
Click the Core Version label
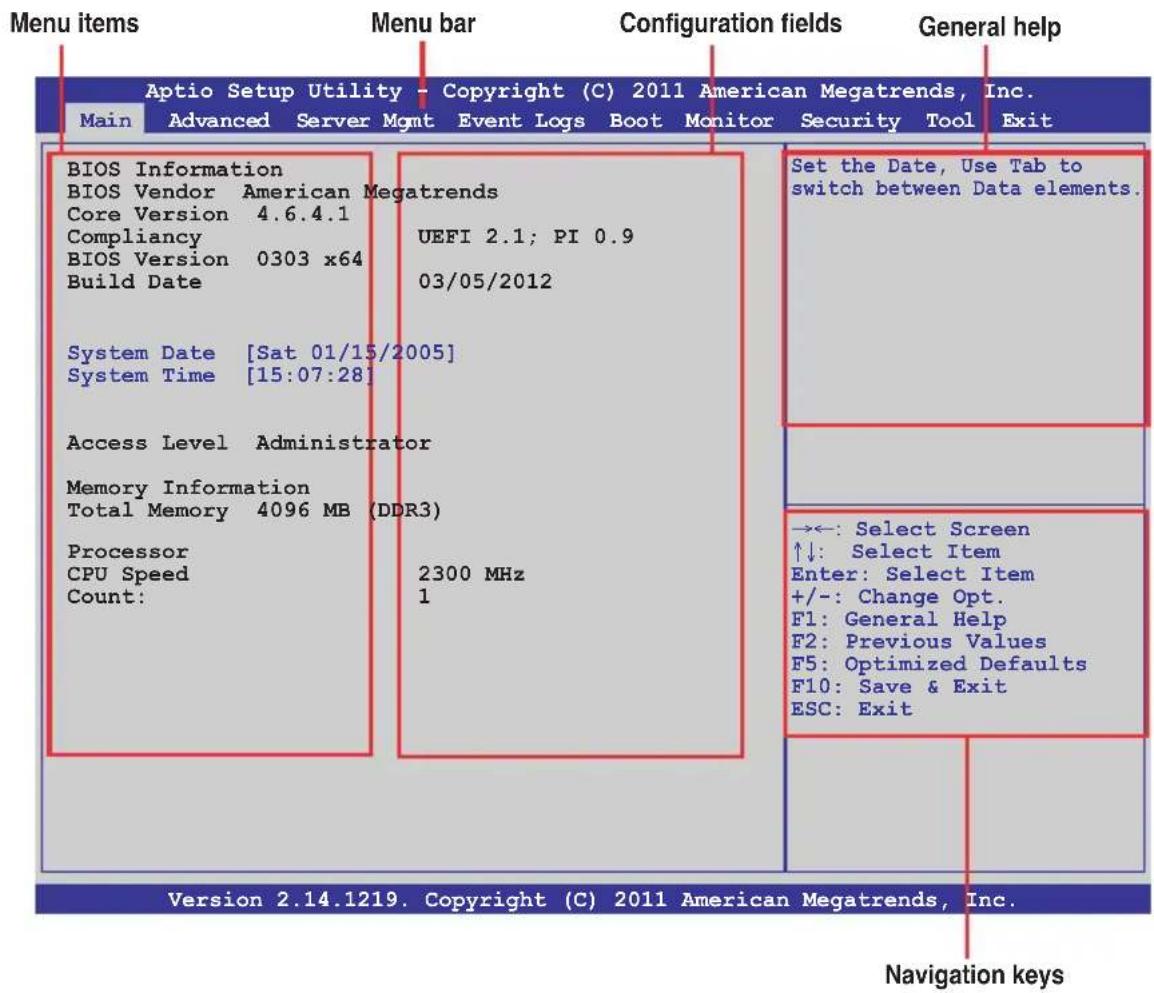click(x=147, y=214)
